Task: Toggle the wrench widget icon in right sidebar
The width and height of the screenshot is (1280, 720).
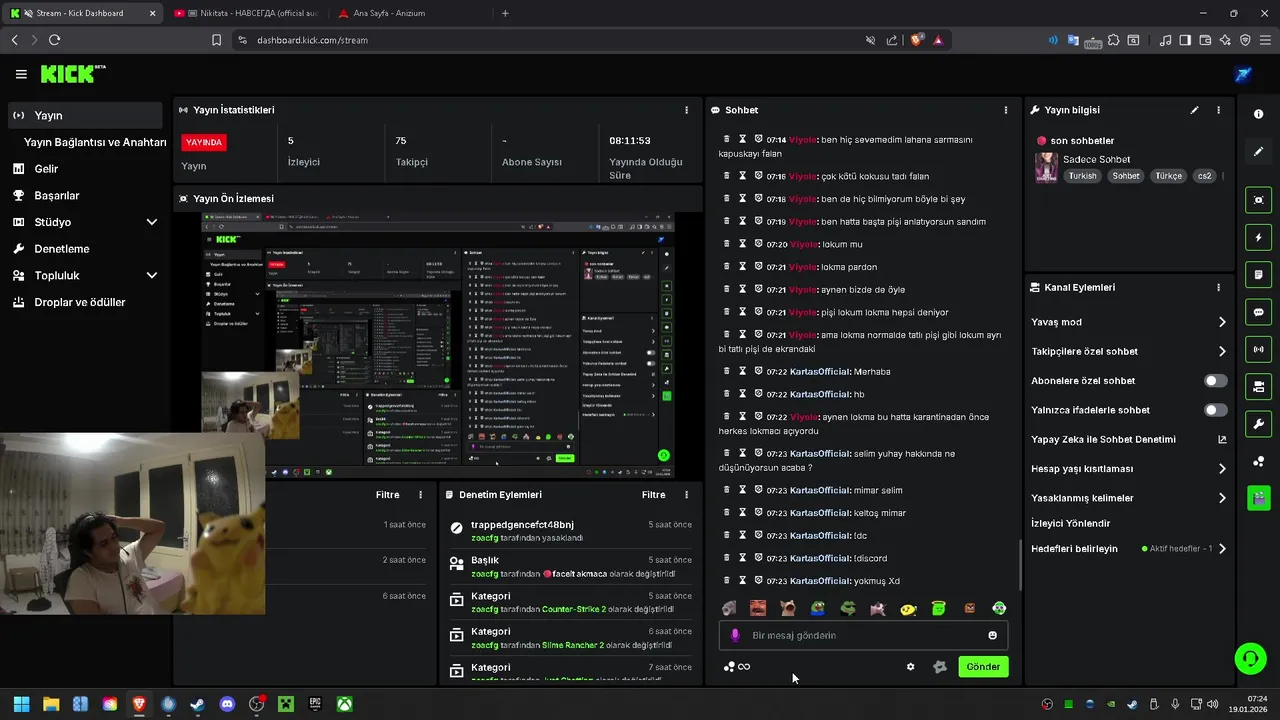Action: (x=1258, y=423)
